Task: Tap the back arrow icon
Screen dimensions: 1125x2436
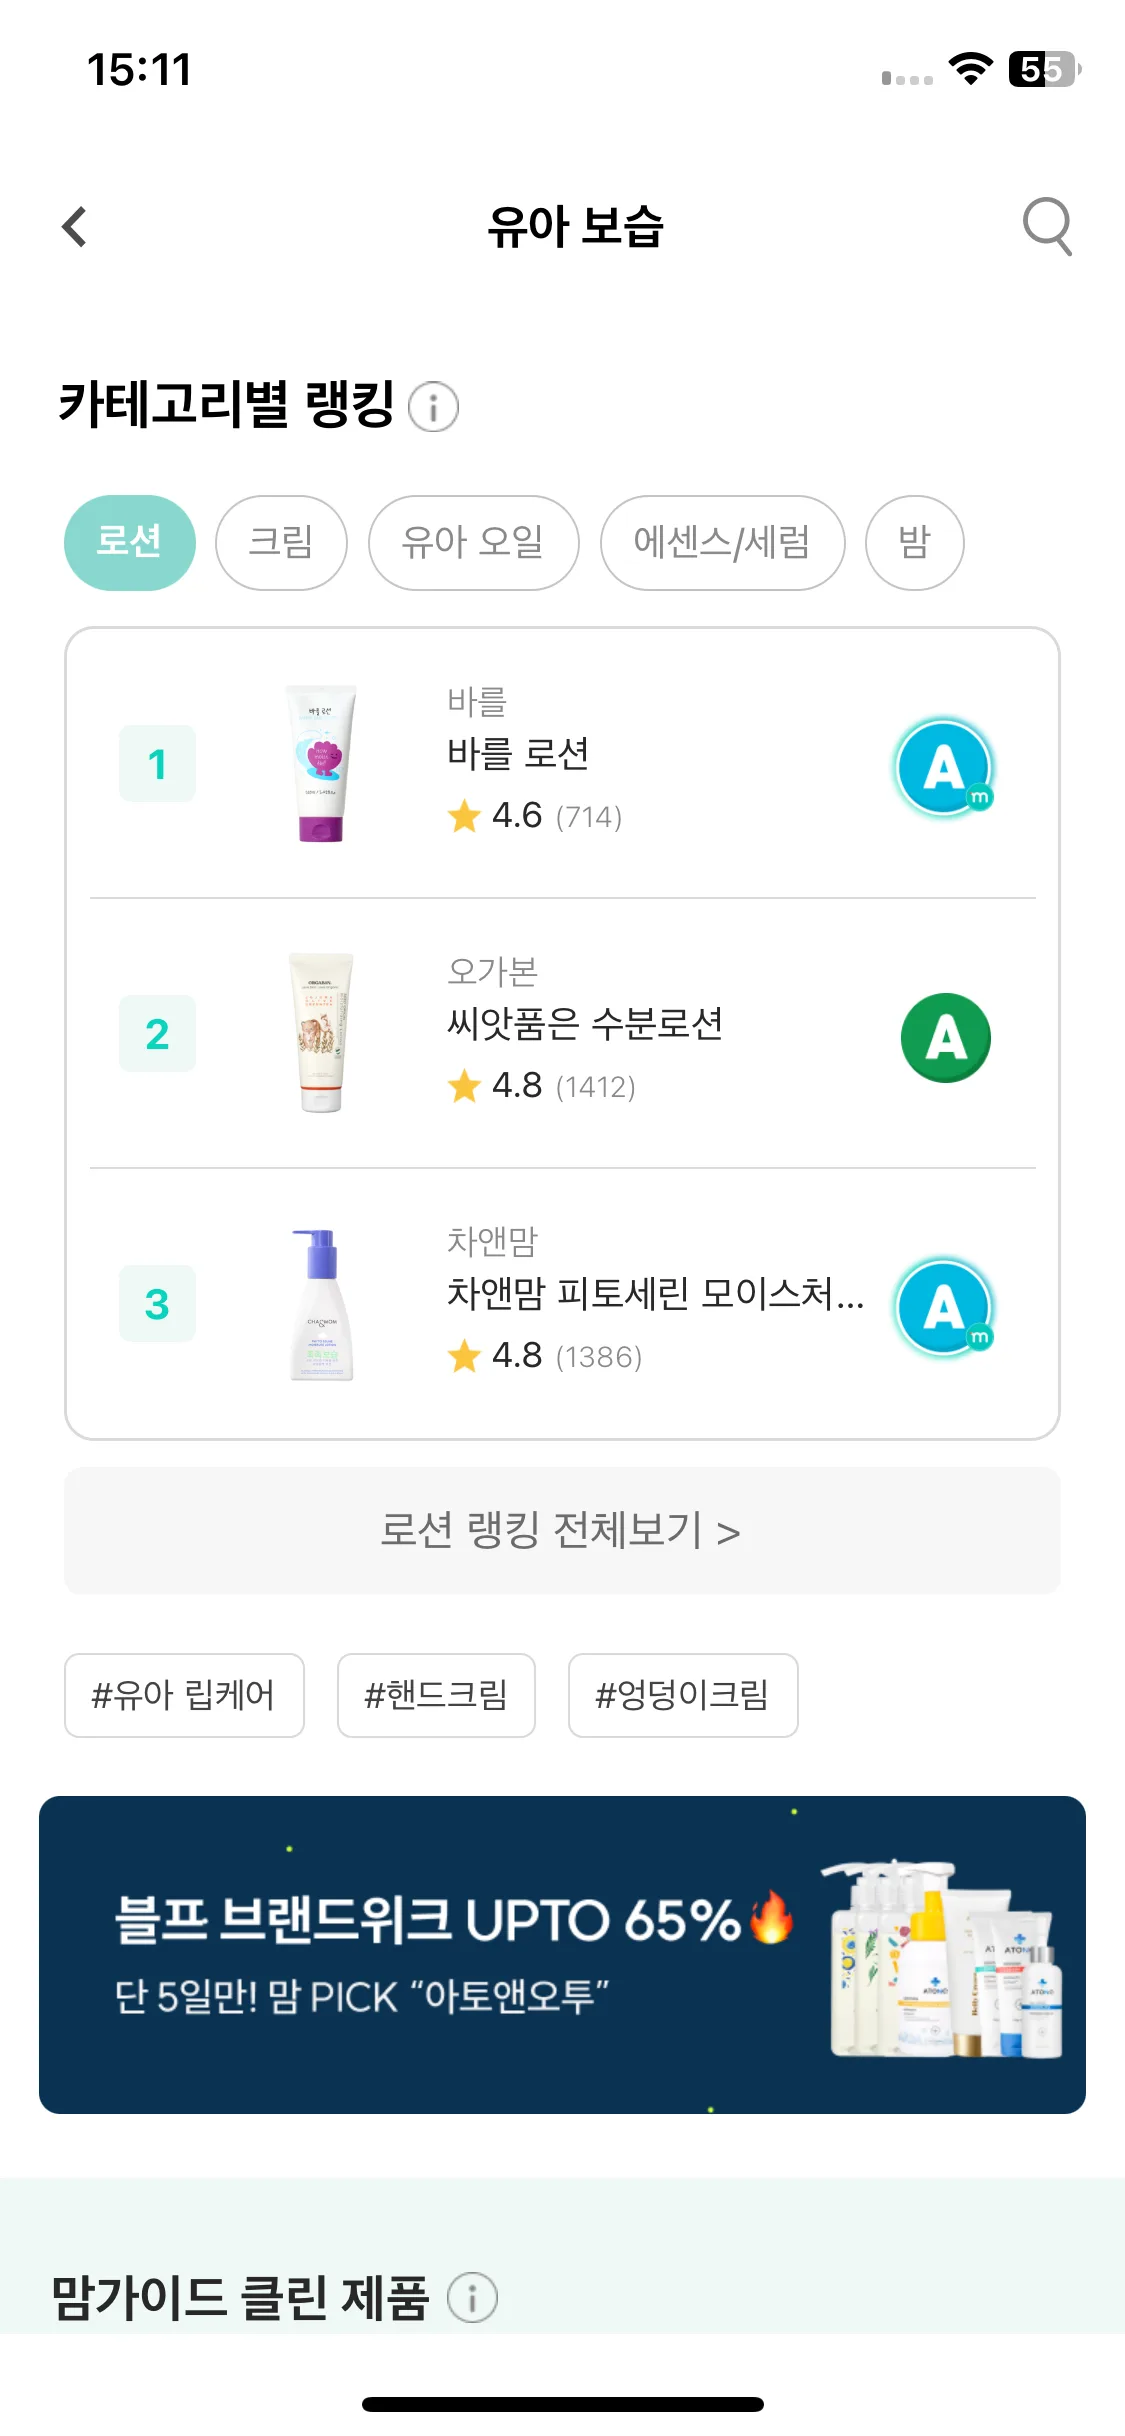Action: click(x=75, y=227)
